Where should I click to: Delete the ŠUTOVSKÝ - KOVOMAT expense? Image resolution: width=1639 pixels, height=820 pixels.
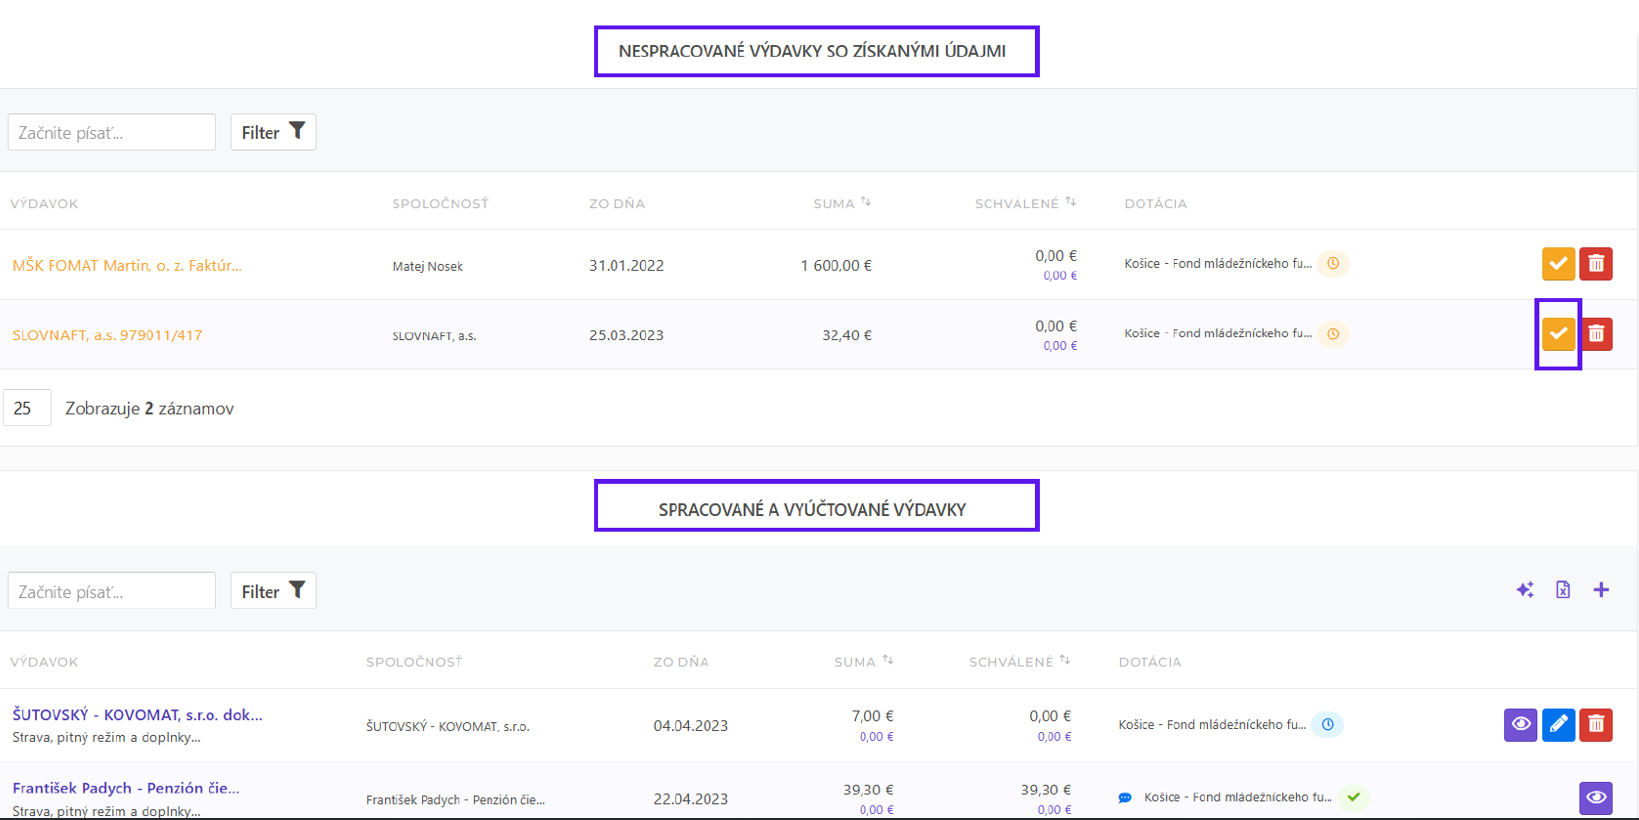point(1596,724)
